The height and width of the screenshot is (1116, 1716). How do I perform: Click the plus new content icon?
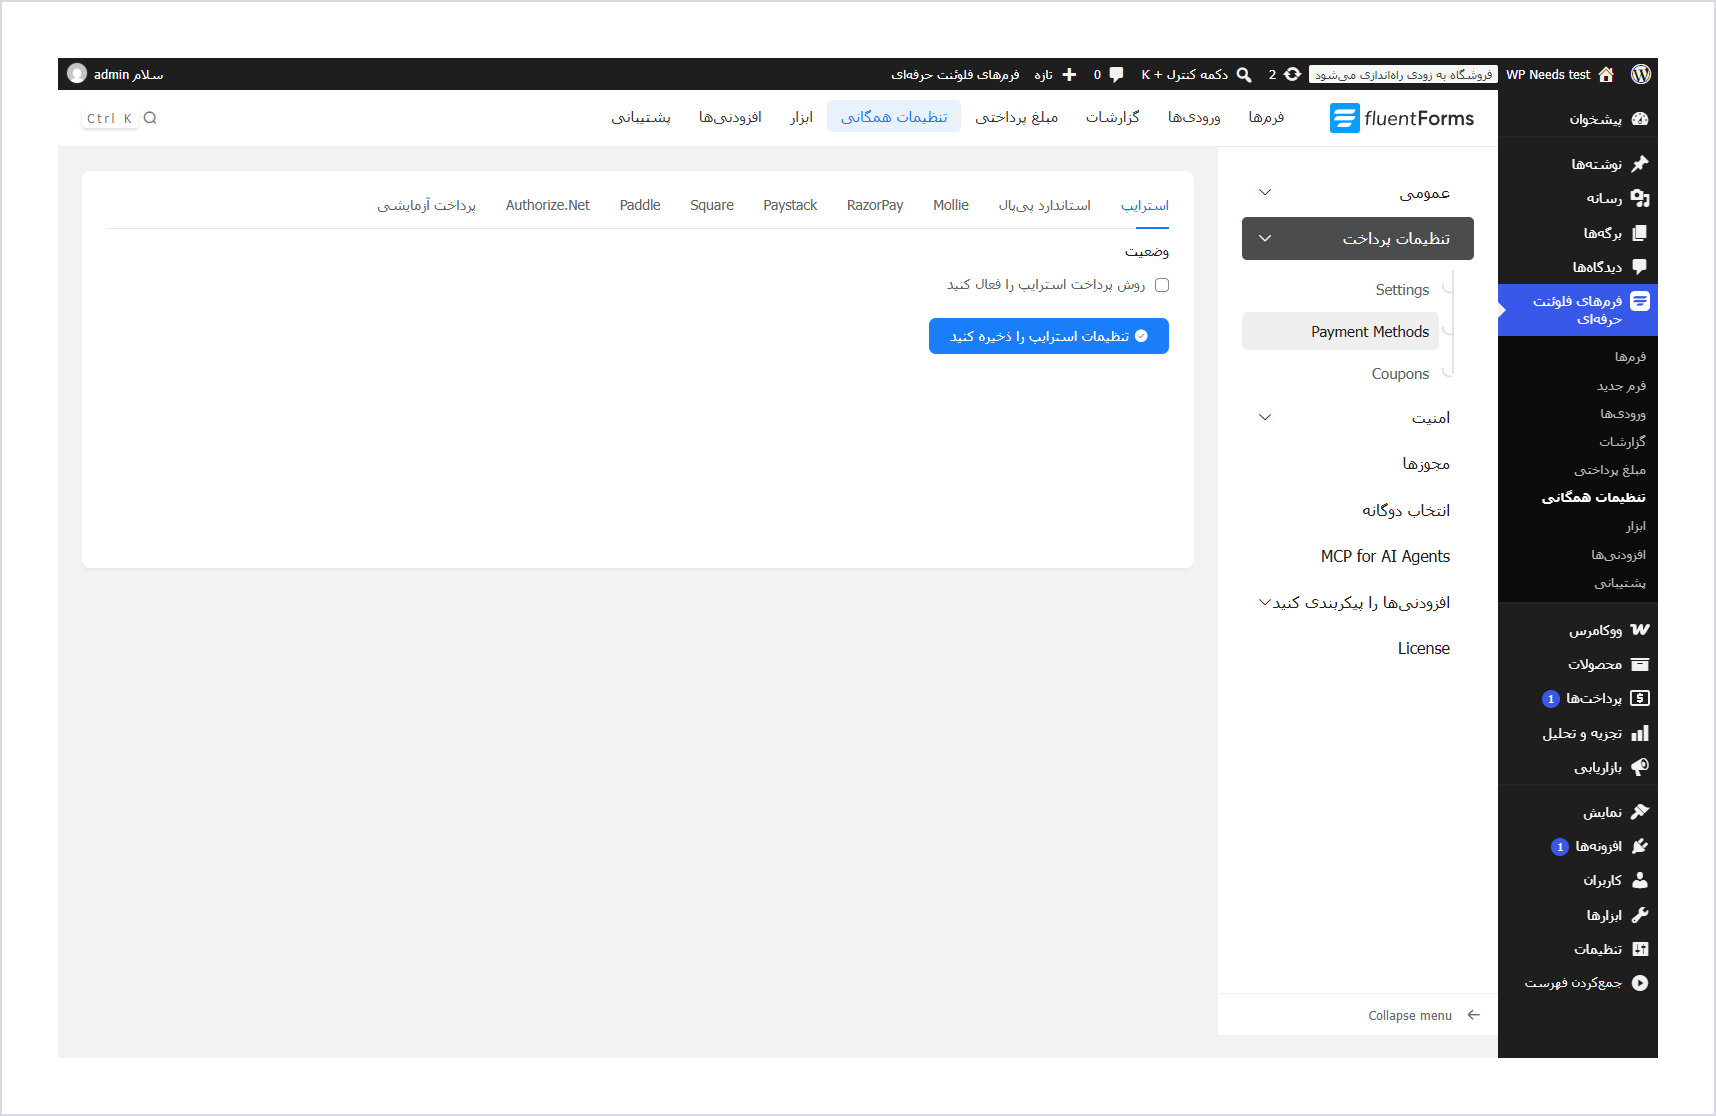coord(1069,74)
